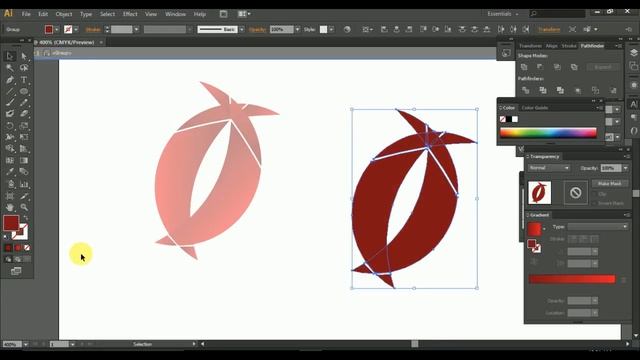Apply Gradient mode button below fill swatch
The image size is (640, 360).
[18, 248]
